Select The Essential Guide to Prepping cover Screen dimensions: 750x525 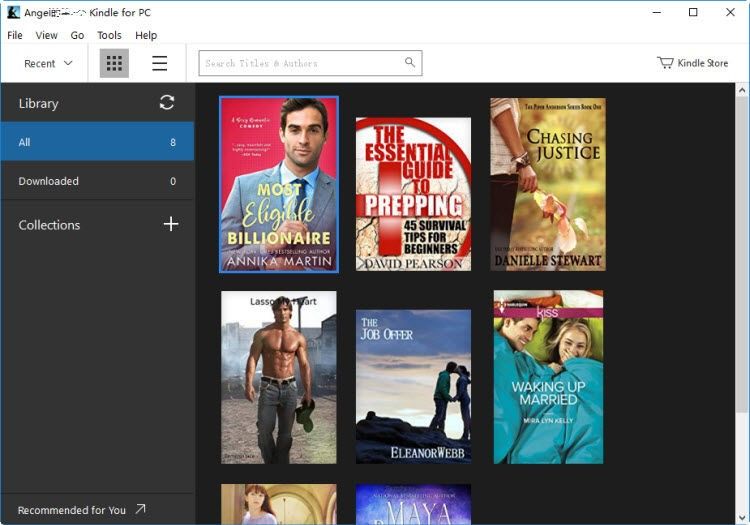click(x=413, y=194)
